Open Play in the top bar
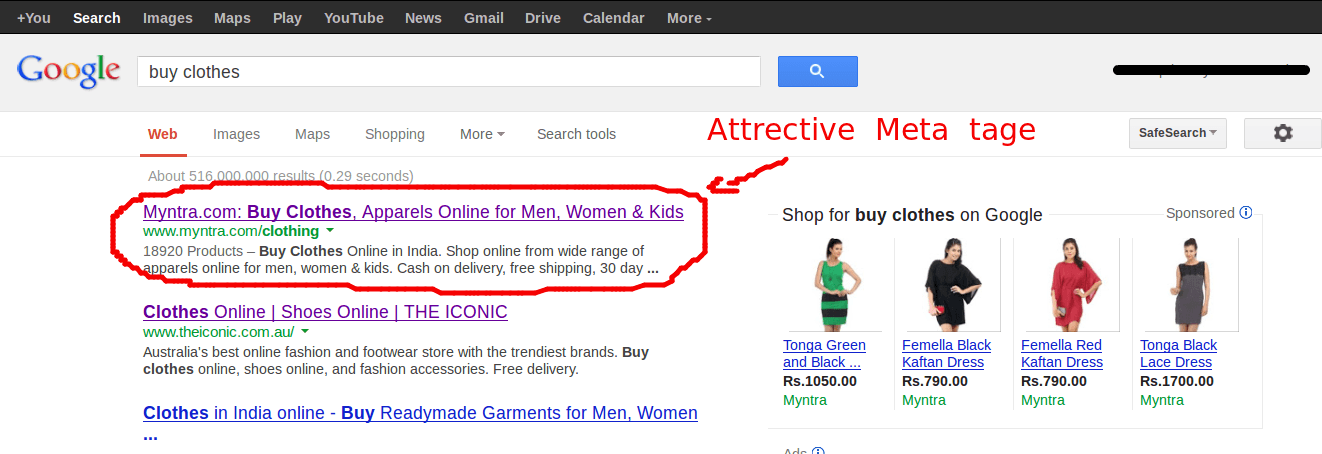 coord(287,18)
